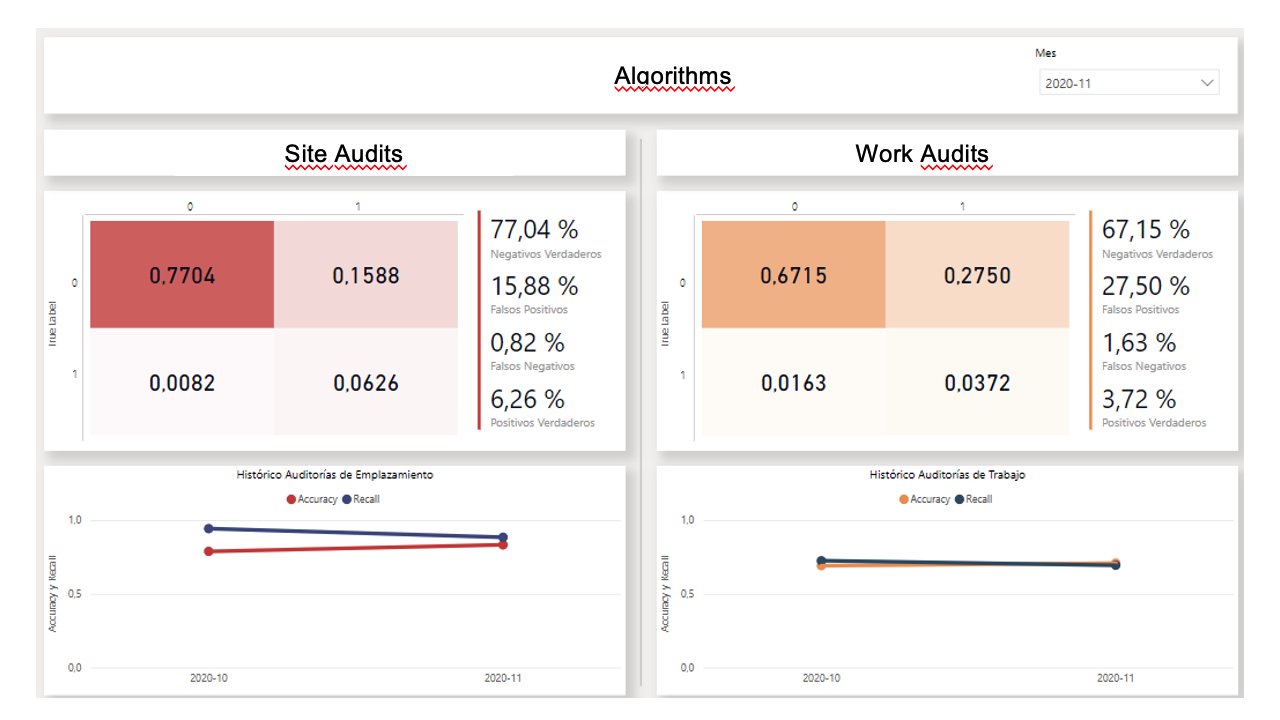Open the Mes dropdown showing 2020-11
The width and height of the screenshot is (1280, 720).
coord(1129,83)
